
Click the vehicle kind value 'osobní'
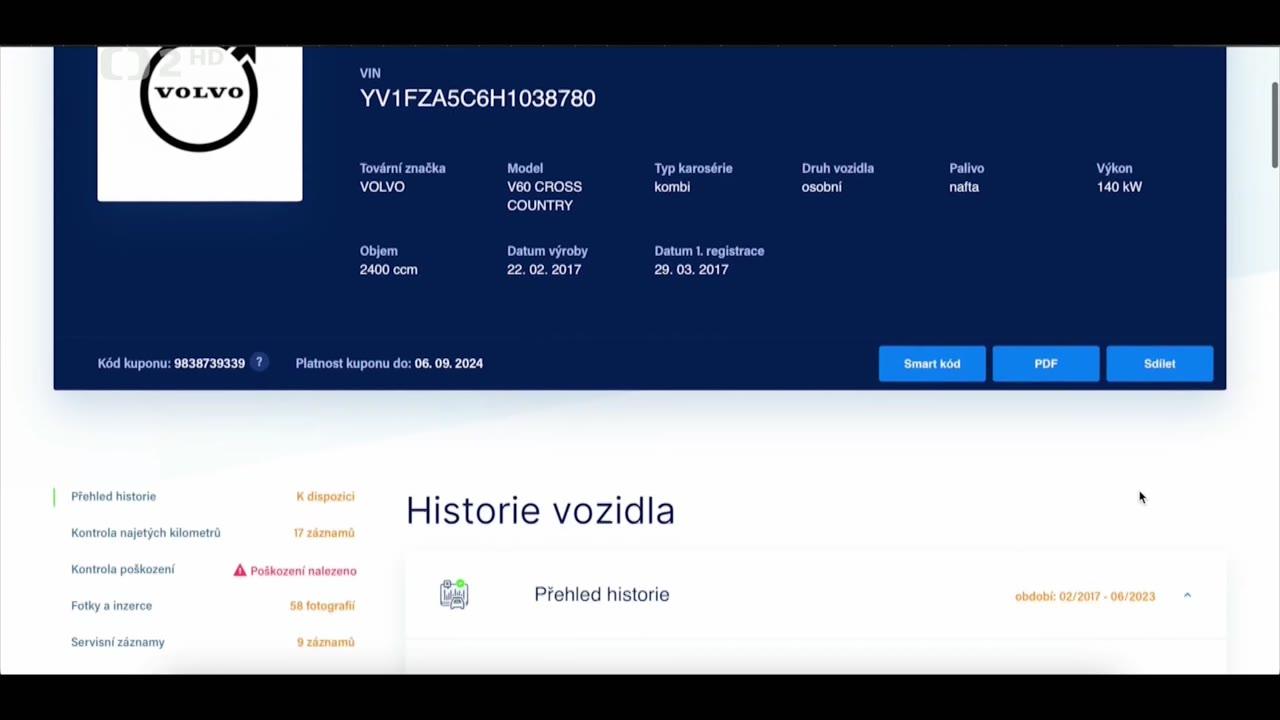pyautogui.click(x=822, y=187)
